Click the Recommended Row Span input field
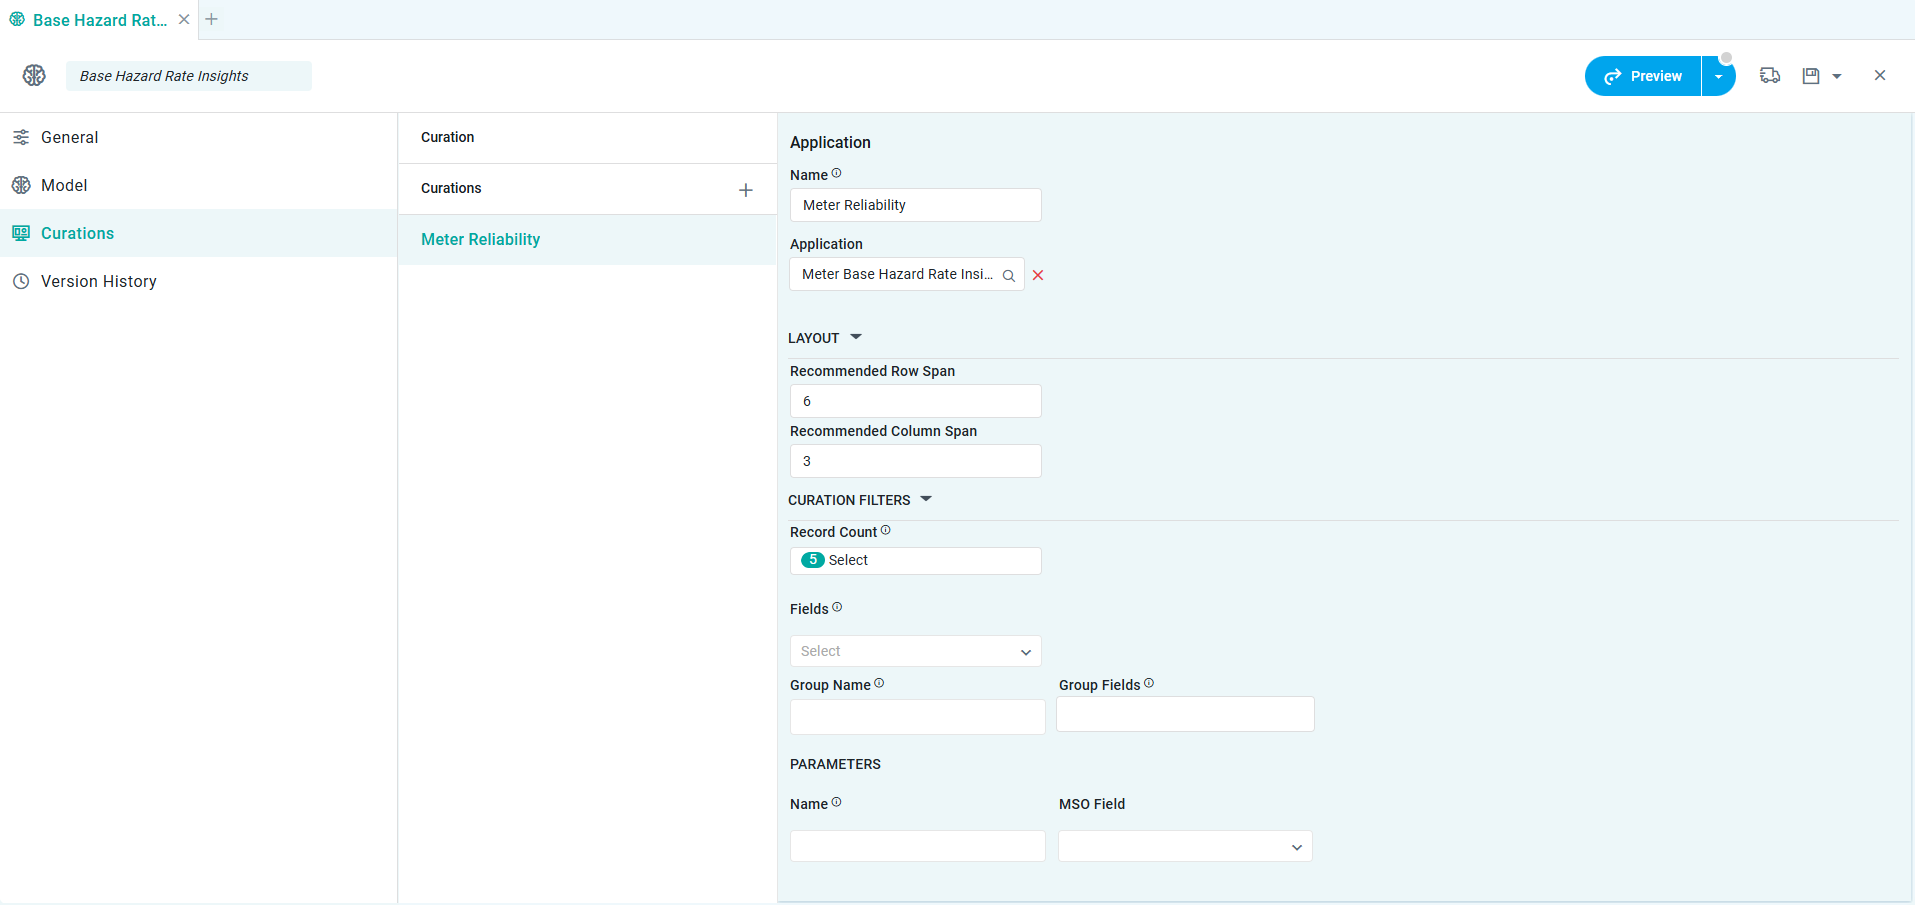The height and width of the screenshot is (907, 1916). tap(915, 401)
